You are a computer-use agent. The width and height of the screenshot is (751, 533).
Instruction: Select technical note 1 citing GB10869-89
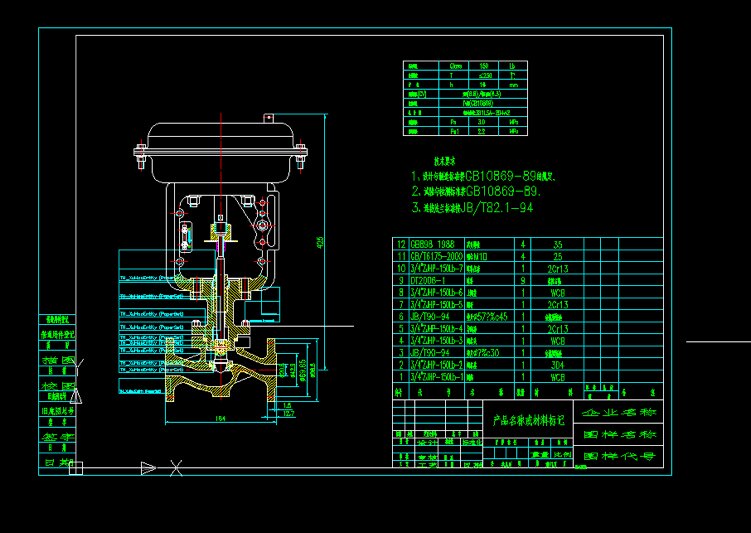pyautogui.click(x=483, y=176)
